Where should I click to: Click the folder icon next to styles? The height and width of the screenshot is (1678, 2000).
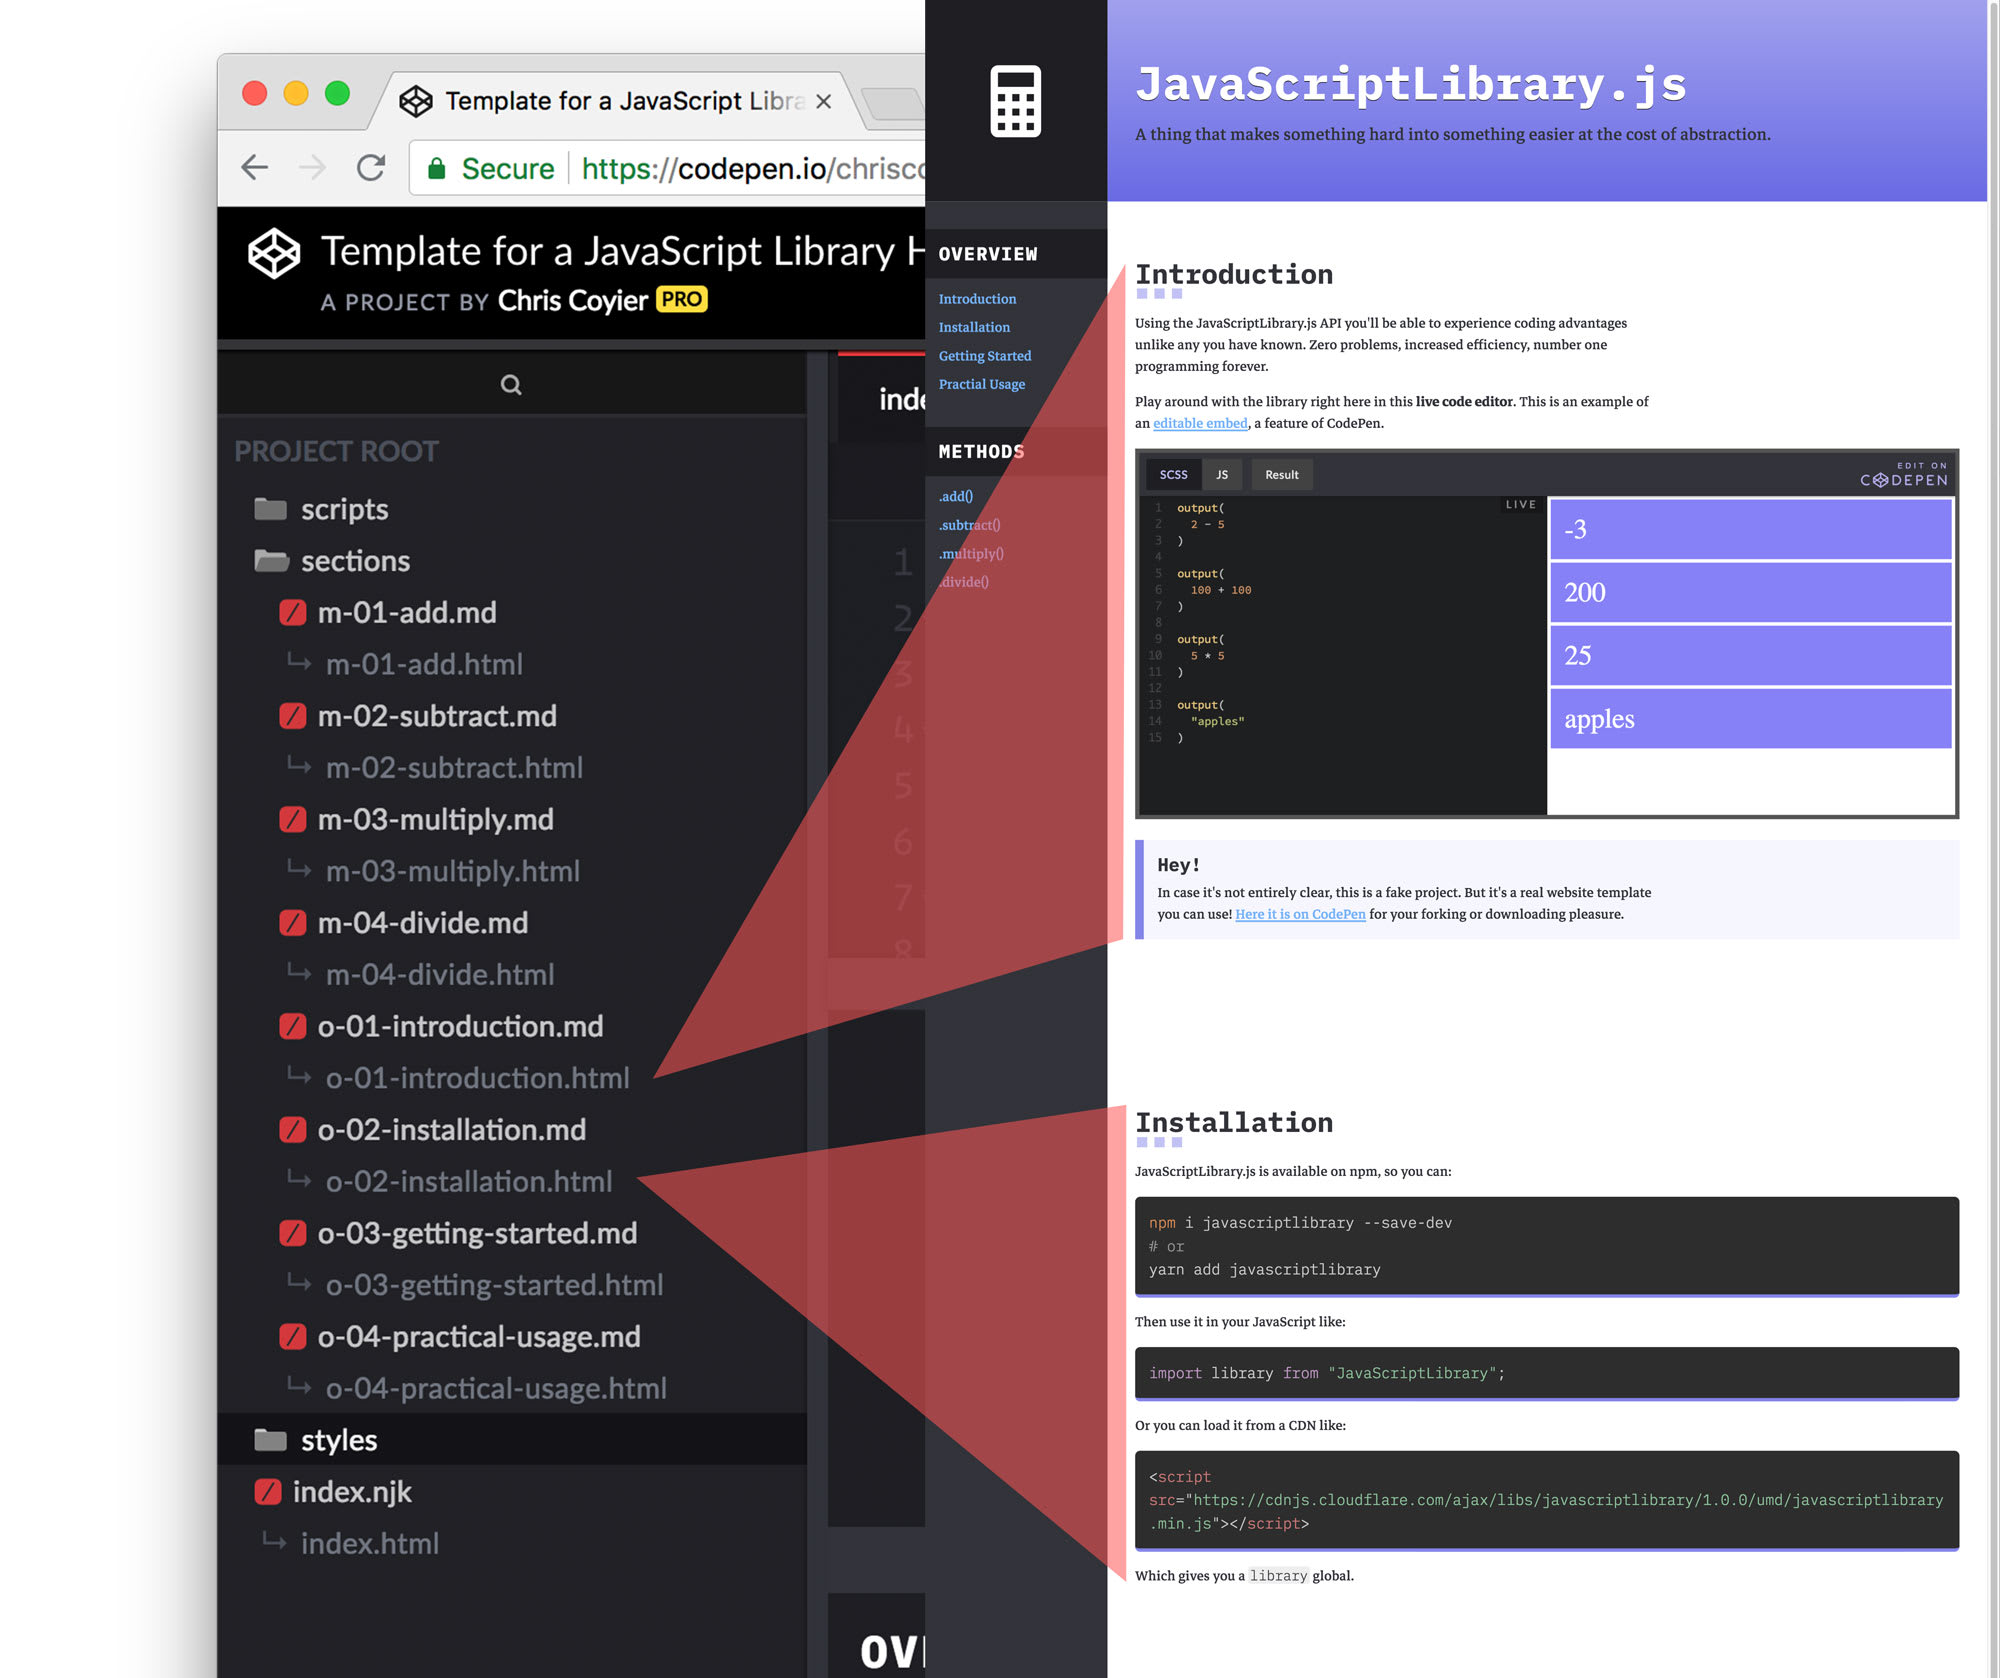(x=268, y=1440)
